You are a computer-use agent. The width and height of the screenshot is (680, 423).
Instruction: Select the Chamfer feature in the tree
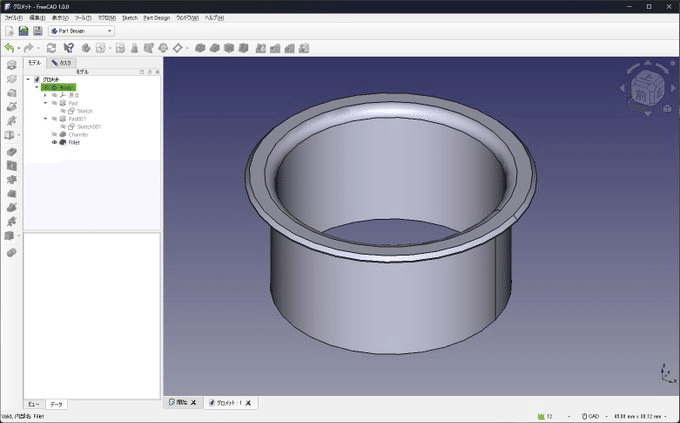pos(78,134)
